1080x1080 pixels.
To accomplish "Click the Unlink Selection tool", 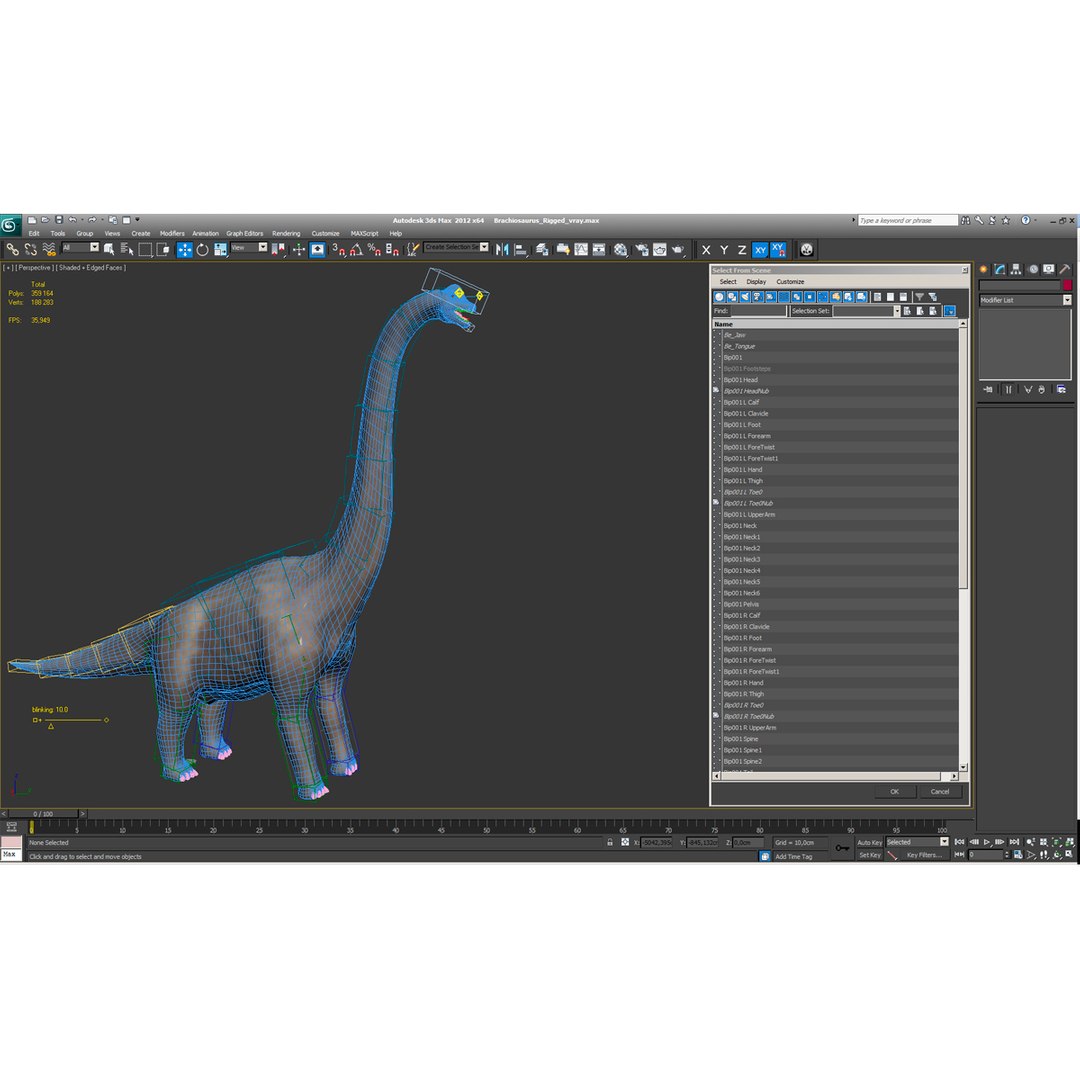I will pyautogui.click(x=30, y=249).
